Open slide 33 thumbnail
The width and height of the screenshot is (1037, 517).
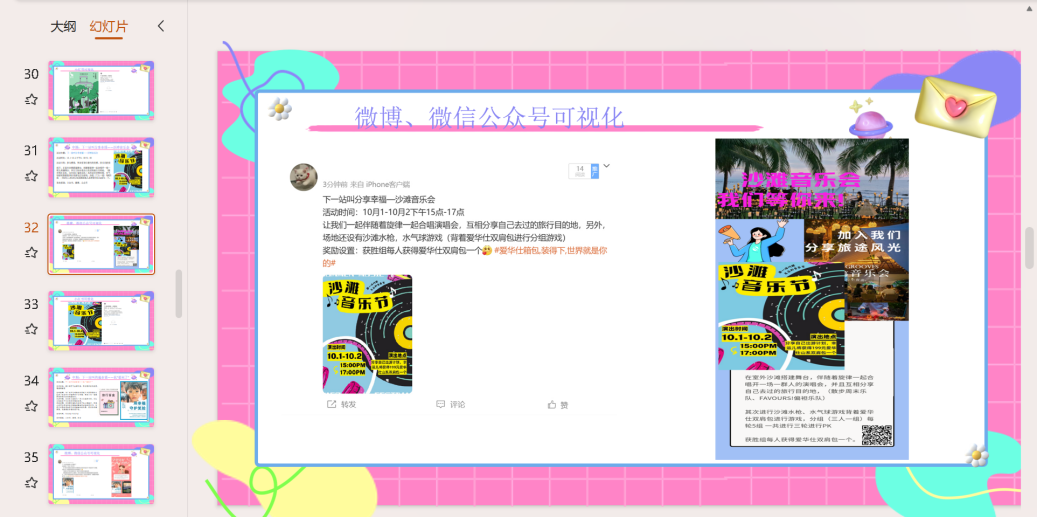(x=101, y=321)
